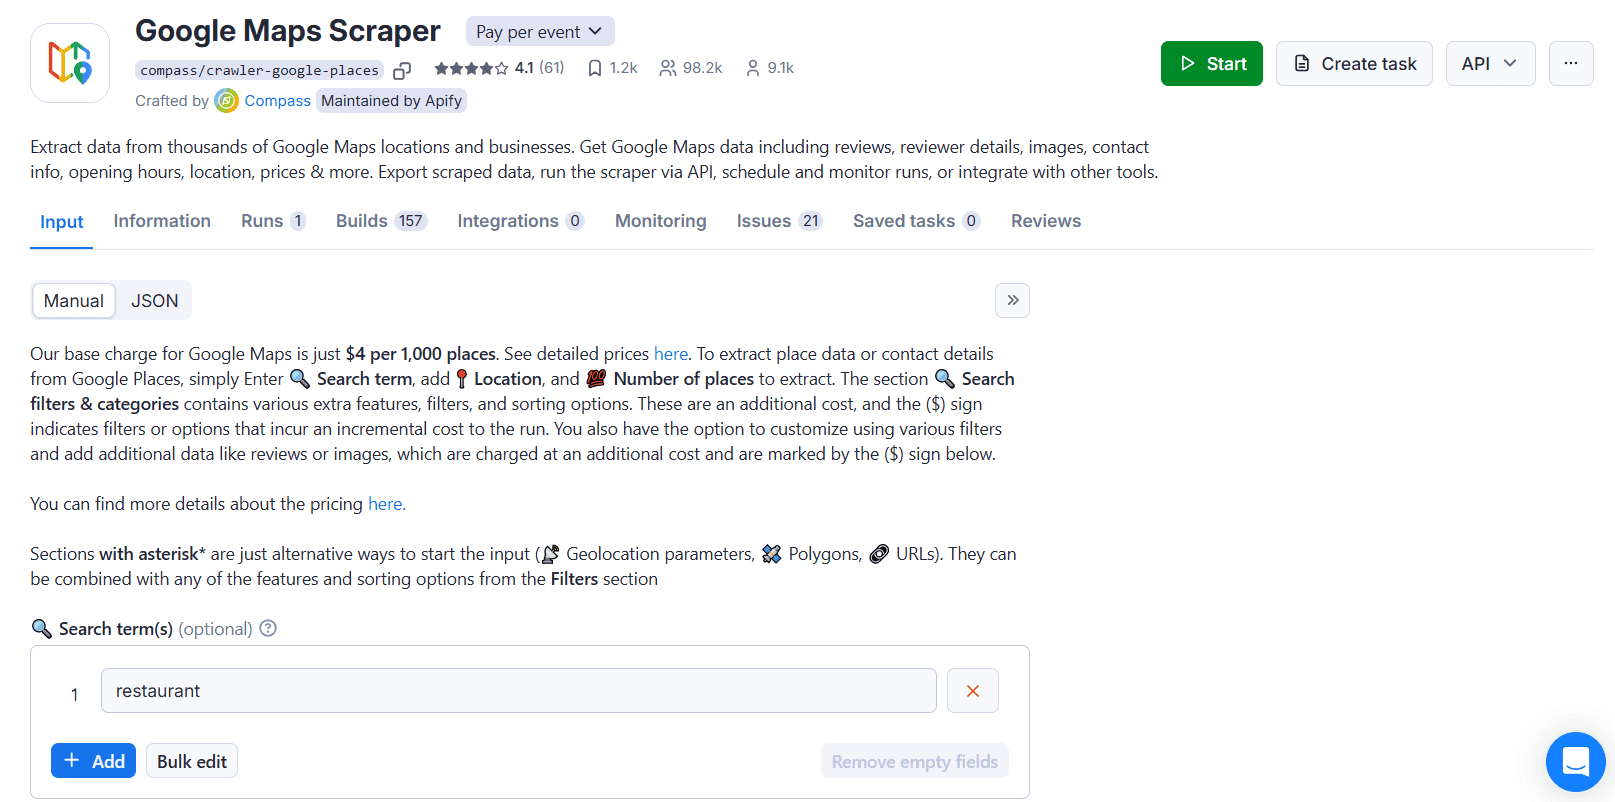Screen dimensions: 1615x802
Task: Expand the API dropdown
Action: click(1490, 63)
